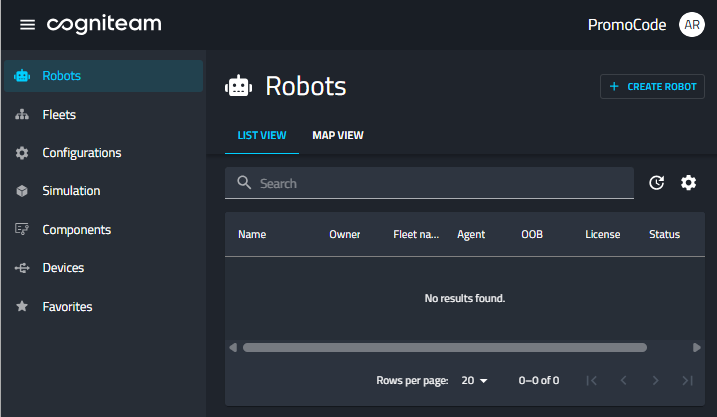Sort by the Owner column header

[x=345, y=234]
